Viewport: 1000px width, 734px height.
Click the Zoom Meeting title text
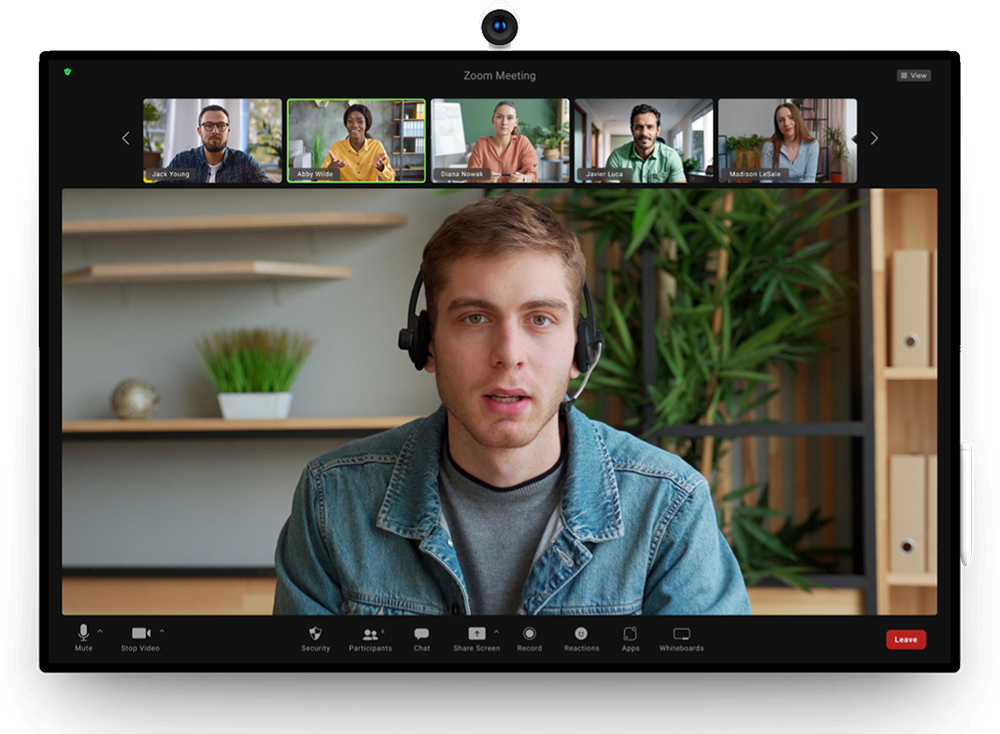(x=499, y=75)
